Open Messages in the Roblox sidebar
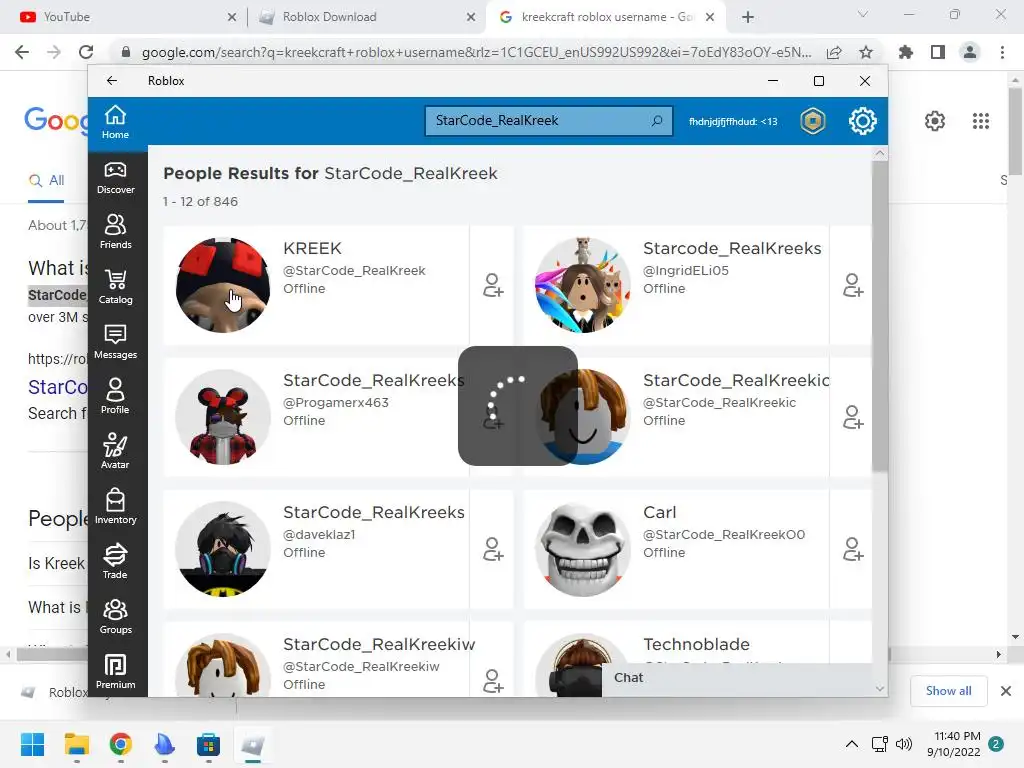1024x768 pixels. [x=116, y=342]
